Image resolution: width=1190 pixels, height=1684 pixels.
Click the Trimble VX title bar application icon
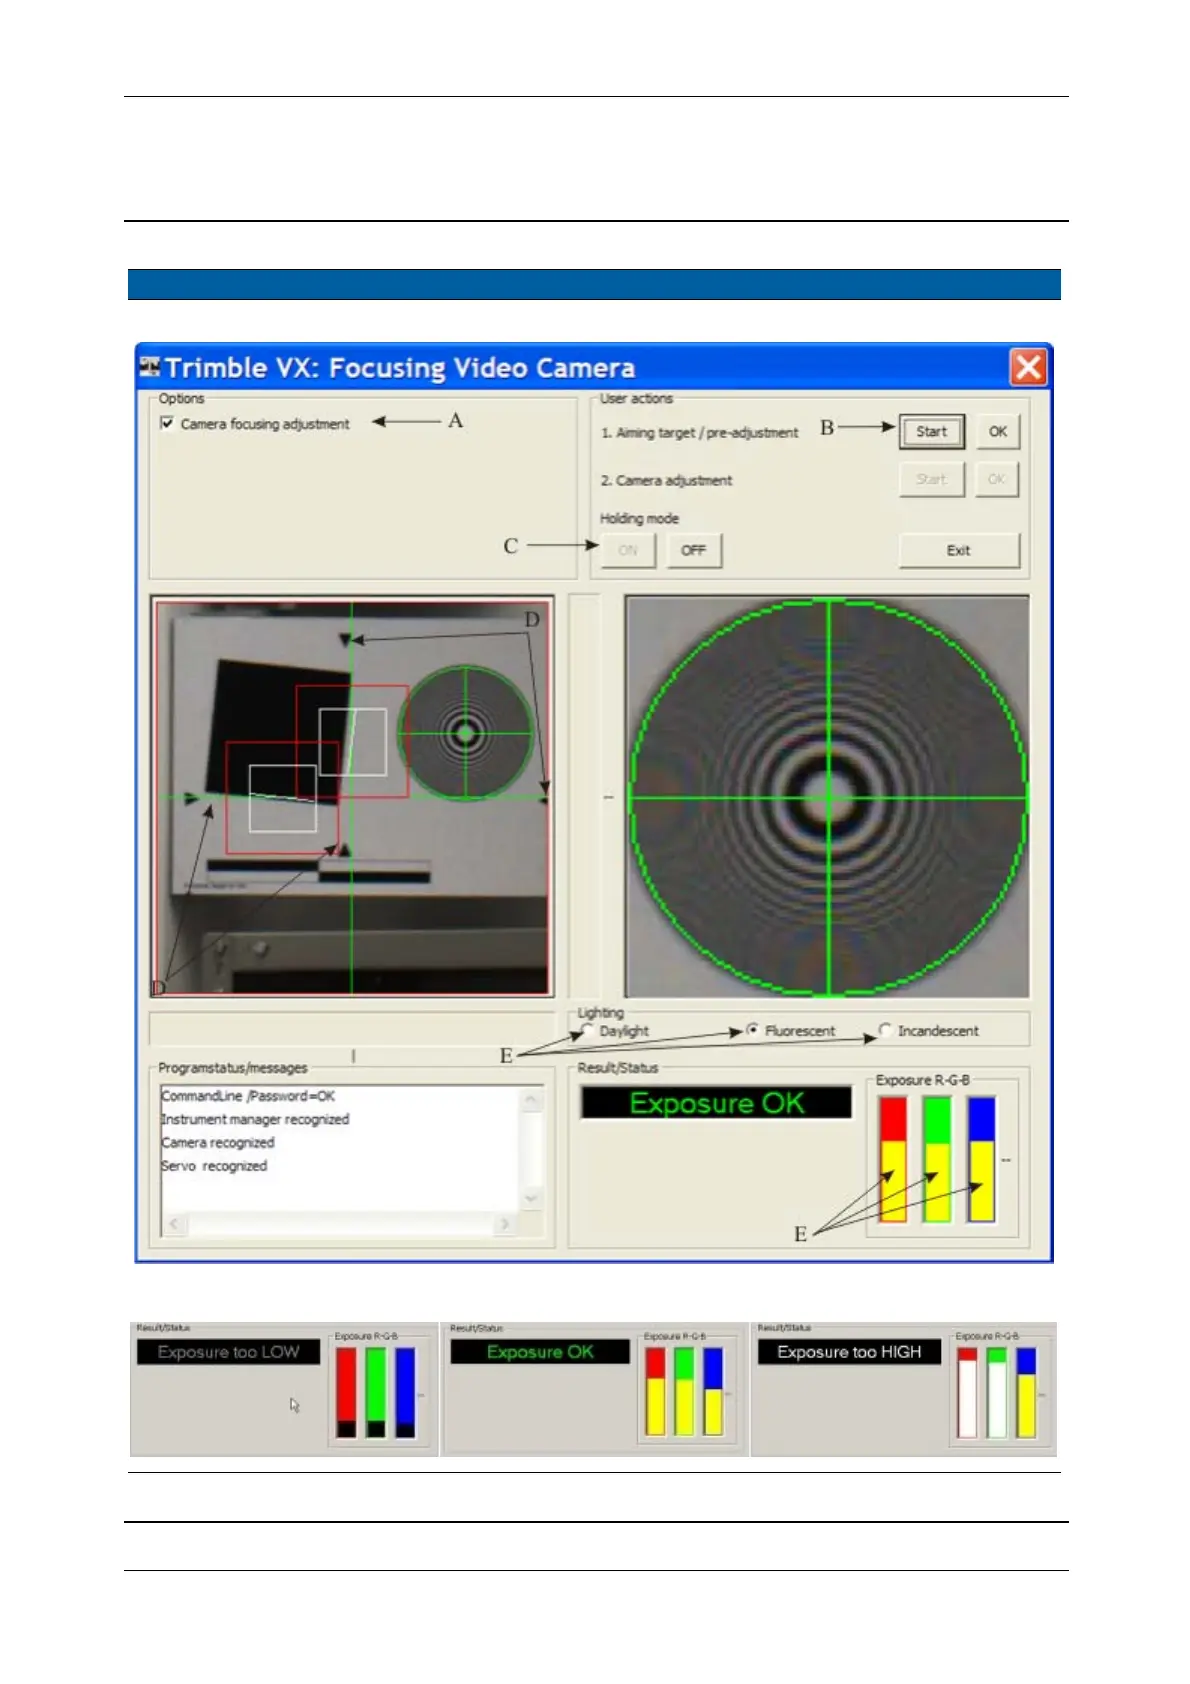[x=150, y=367]
